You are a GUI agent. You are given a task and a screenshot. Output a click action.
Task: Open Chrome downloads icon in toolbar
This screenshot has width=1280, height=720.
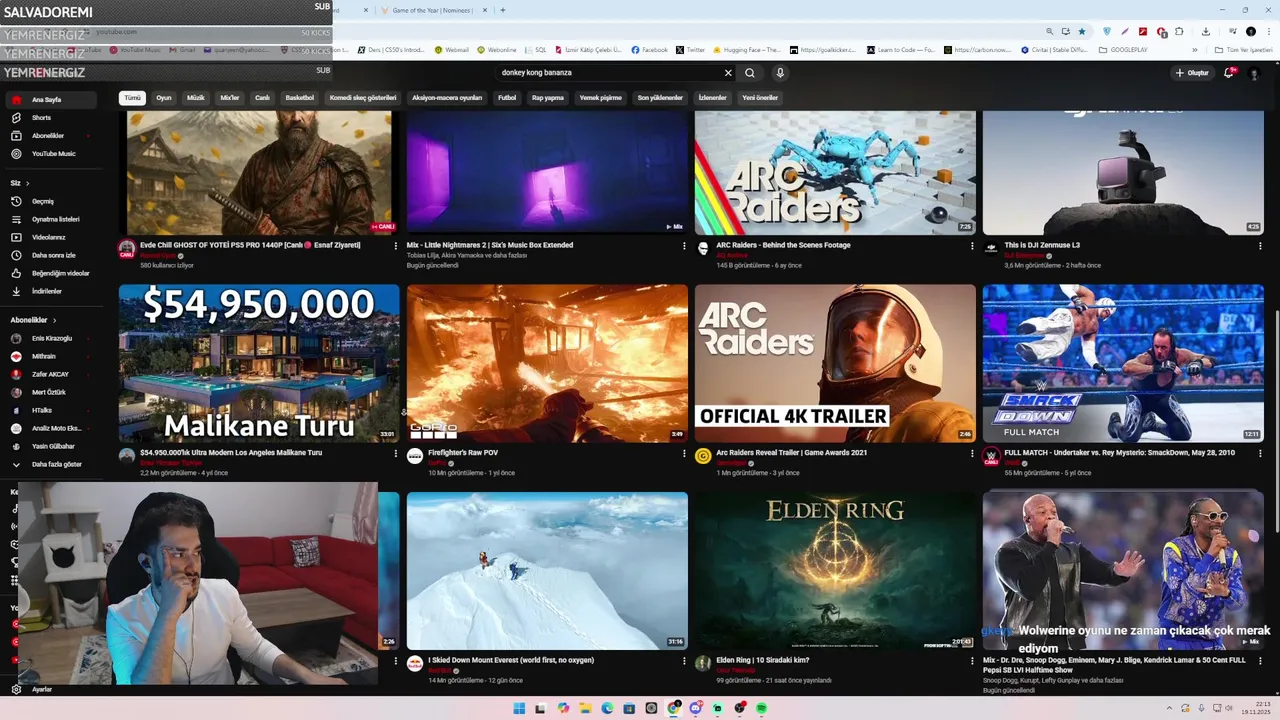click(x=1206, y=32)
